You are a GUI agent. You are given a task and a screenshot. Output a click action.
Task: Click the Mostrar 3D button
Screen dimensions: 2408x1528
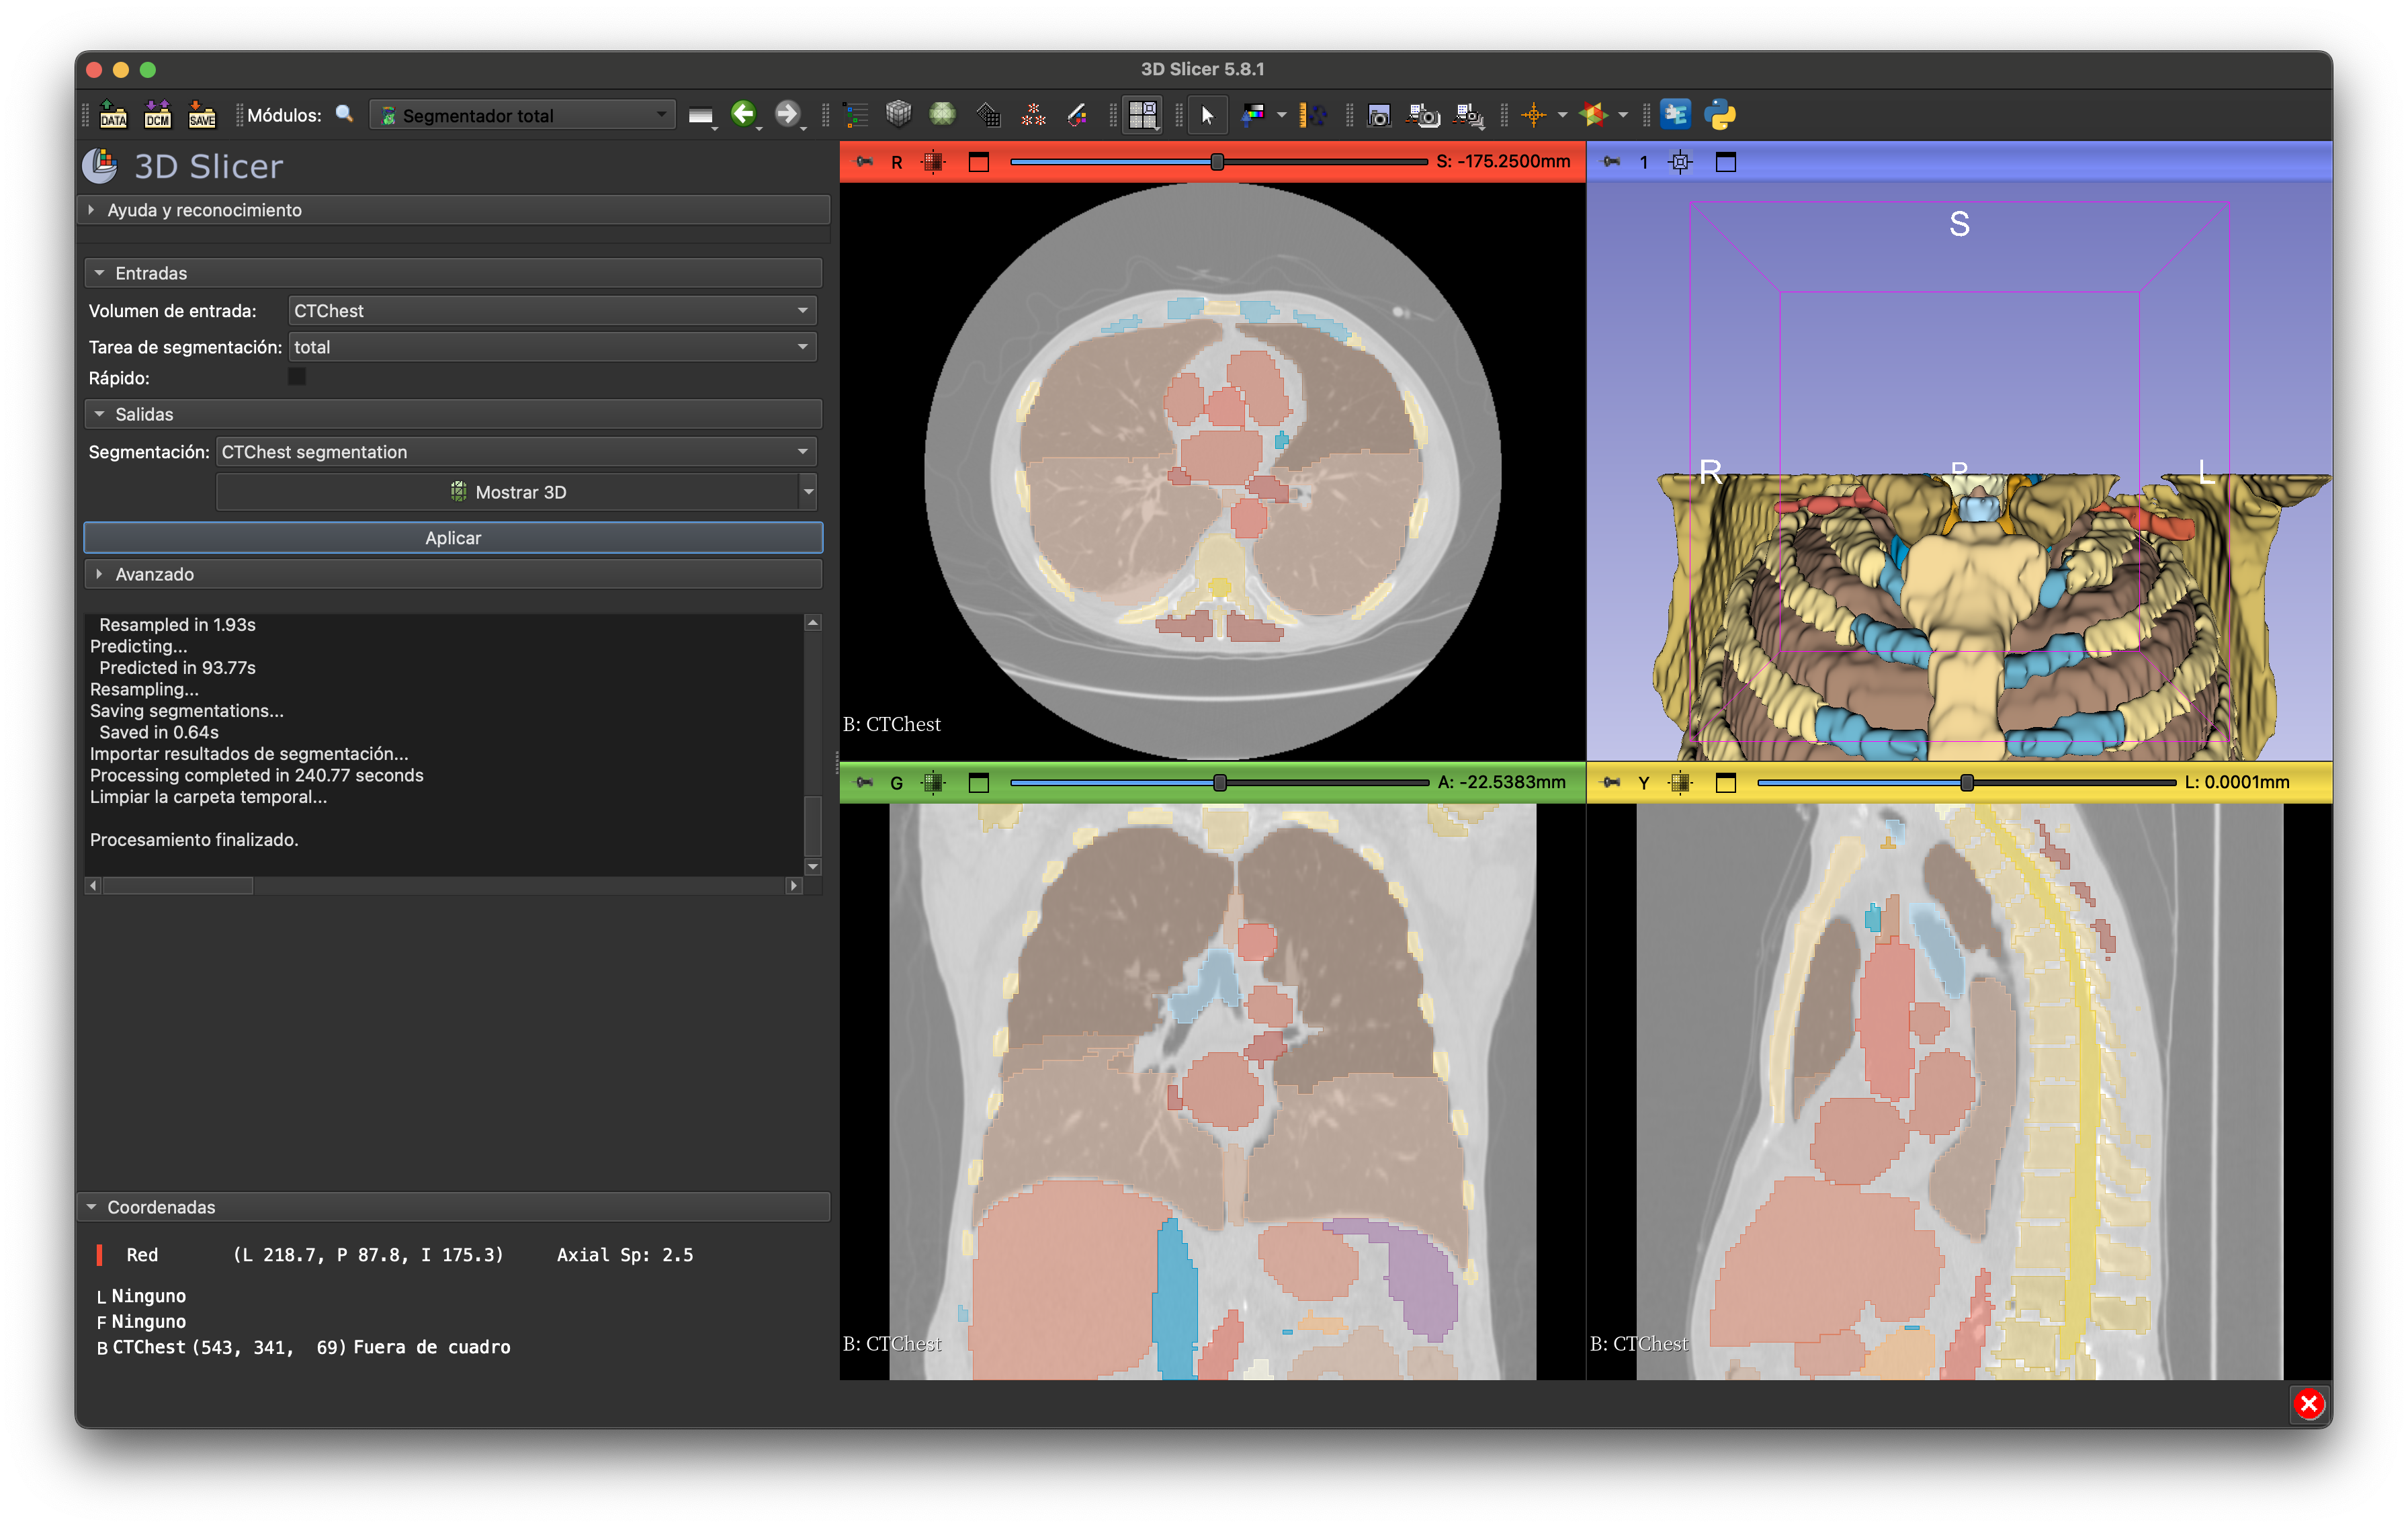508,492
